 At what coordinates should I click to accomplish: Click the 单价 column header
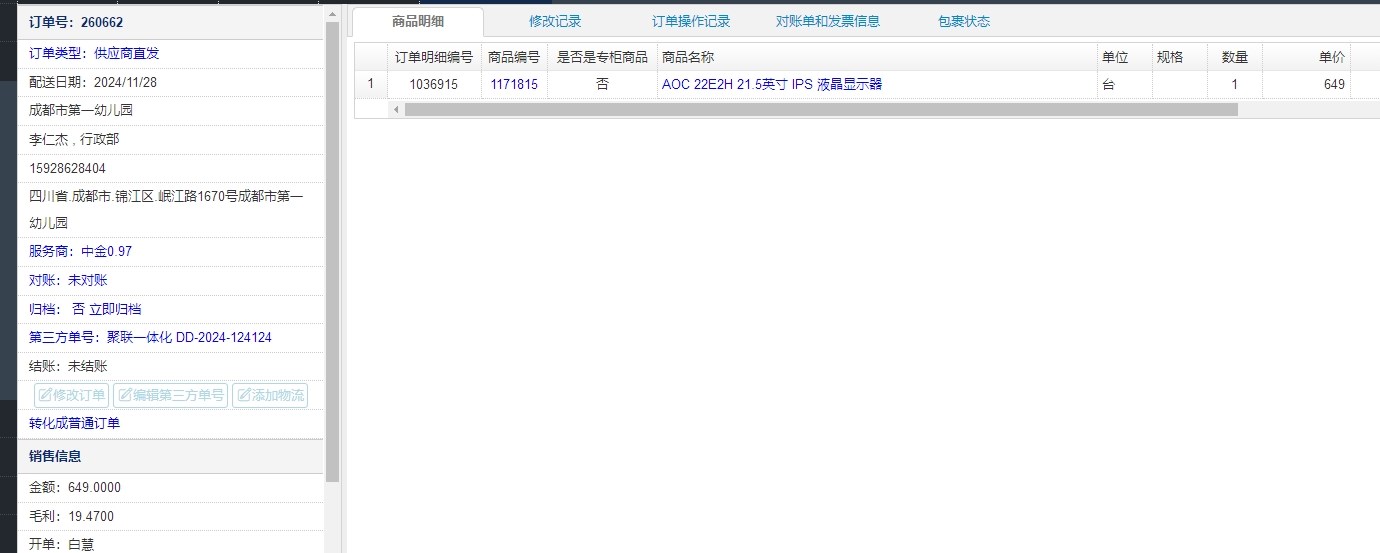[x=1306, y=58]
